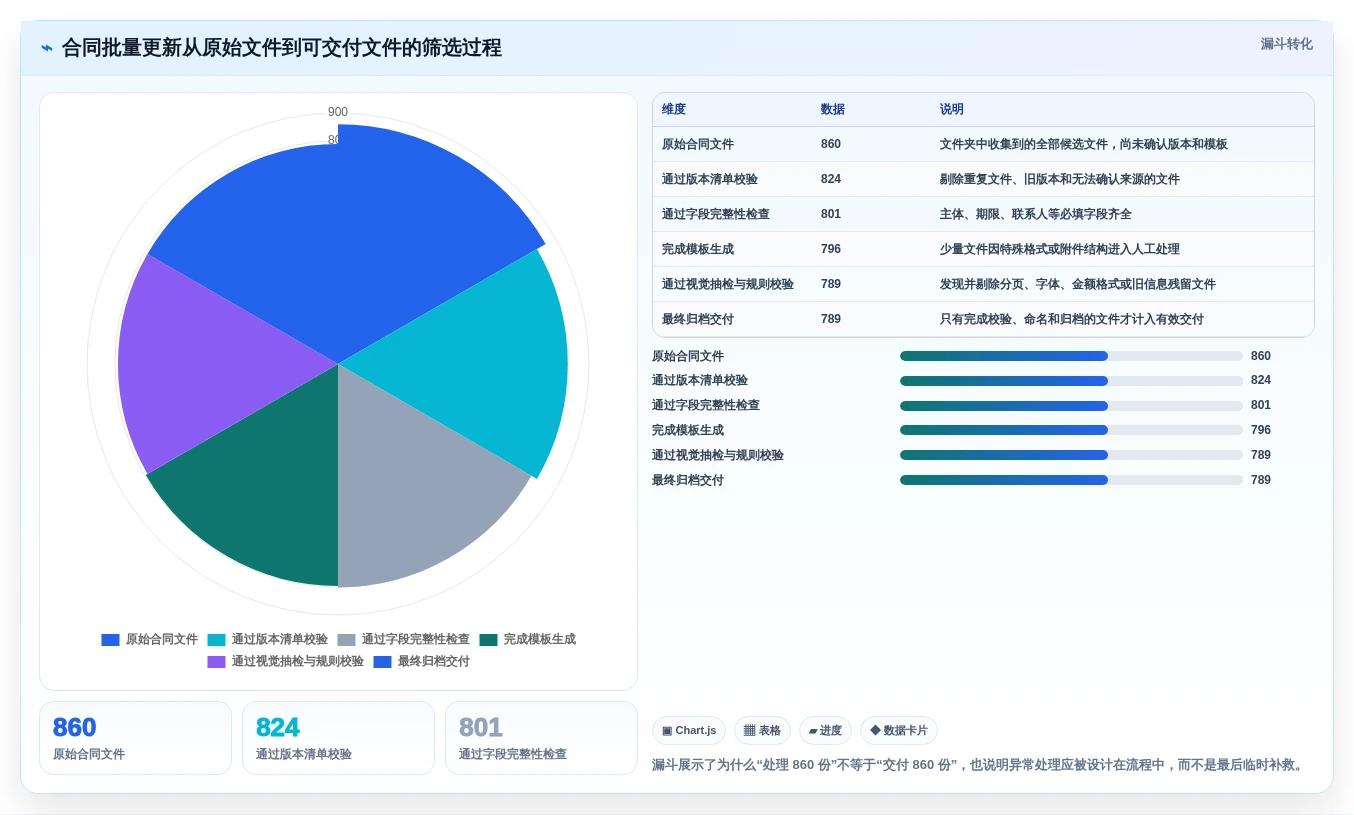Open the 801 通过字段完整性检查 data card
Image resolution: width=1354 pixels, height=815 pixels.
(x=541, y=738)
